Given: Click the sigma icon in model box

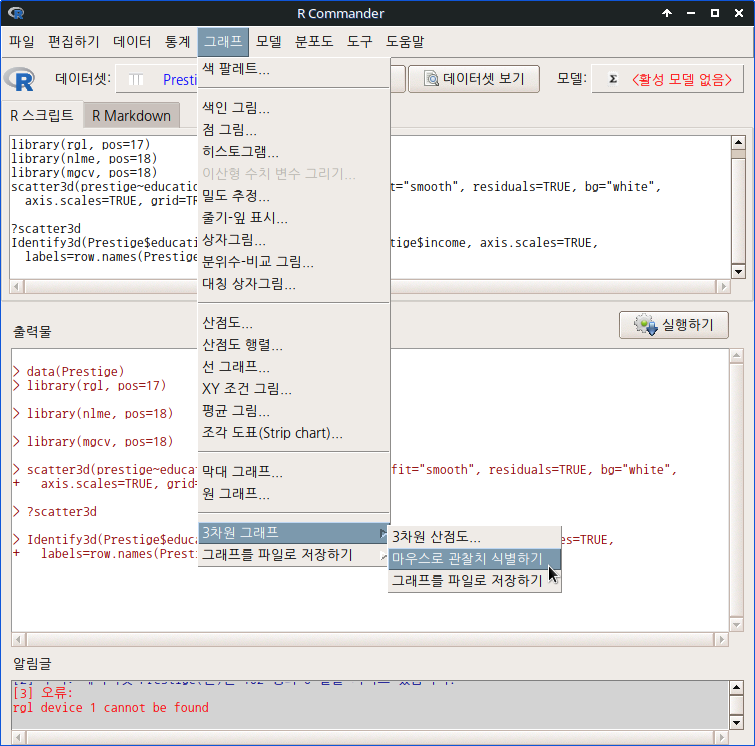Looking at the screenshot, I should click(613, 79).
